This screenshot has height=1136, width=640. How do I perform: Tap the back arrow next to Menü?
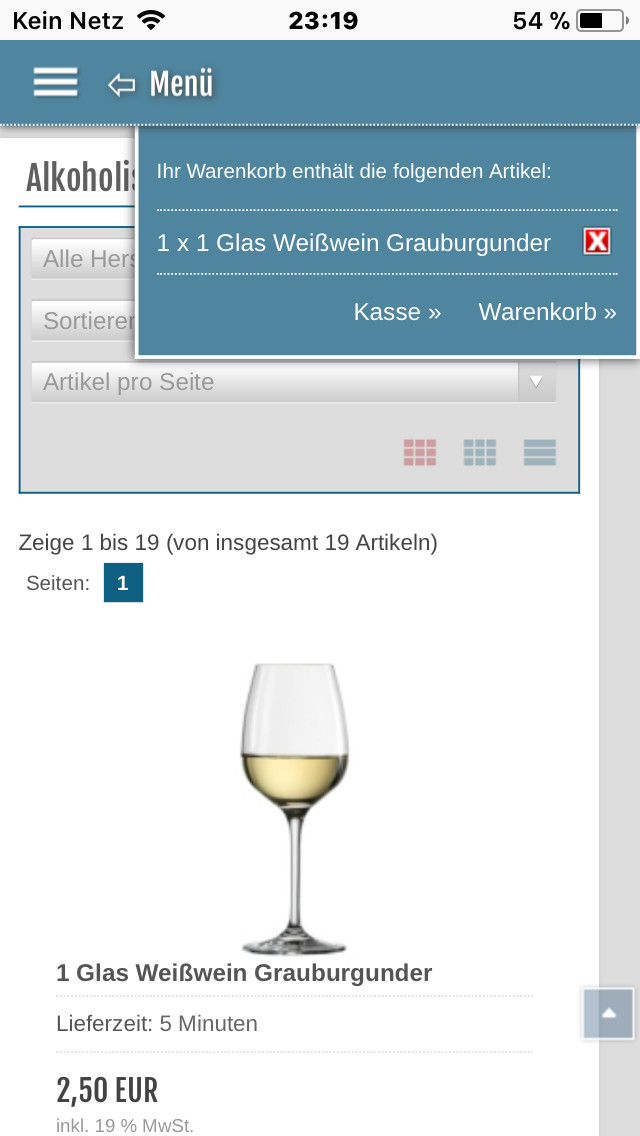[122, 85]
